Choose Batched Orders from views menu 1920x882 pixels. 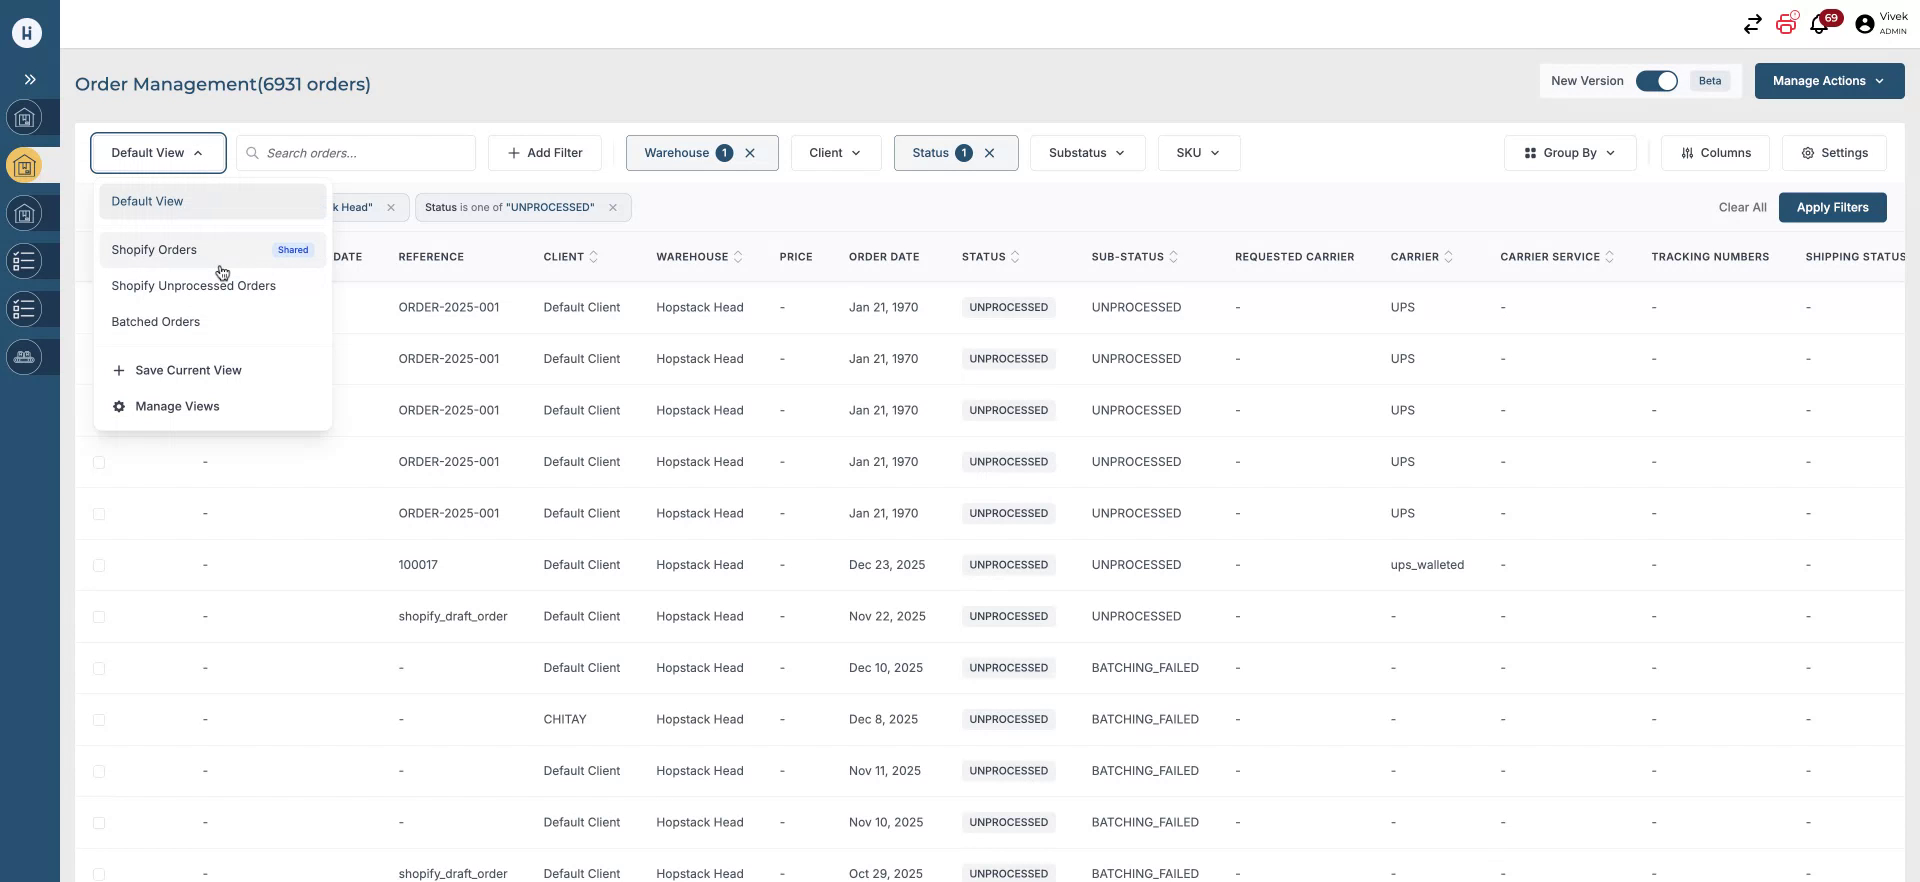pos(156,322)
